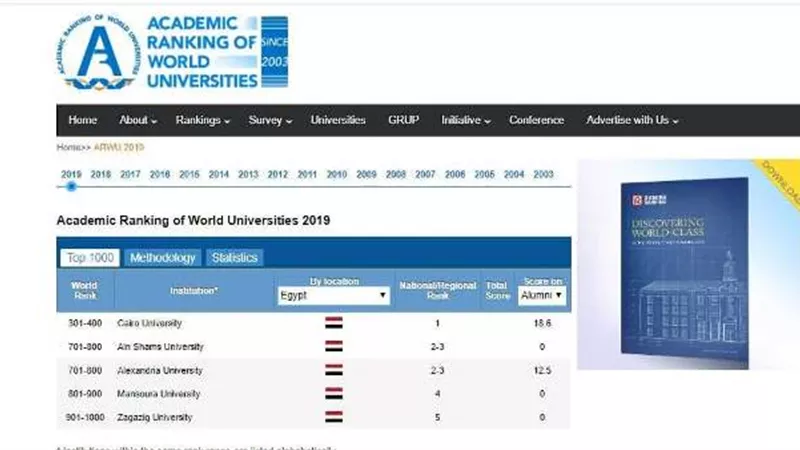Click world rank 901-1000 cell
Viewport: 800px width, 450px height.
pyautogui.click(x=85, y=417)
